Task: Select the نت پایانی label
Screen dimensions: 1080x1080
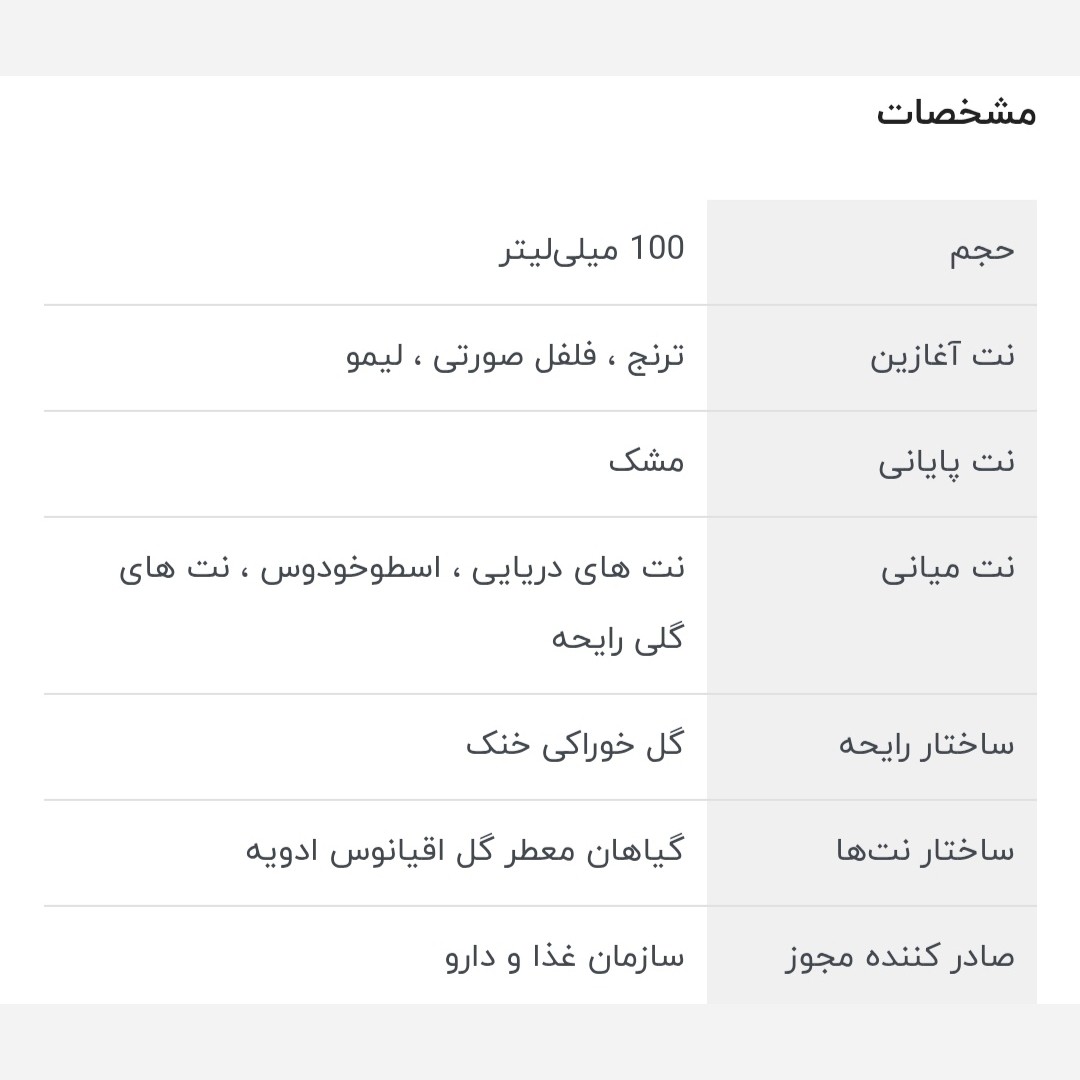Action: click(946, 463)
